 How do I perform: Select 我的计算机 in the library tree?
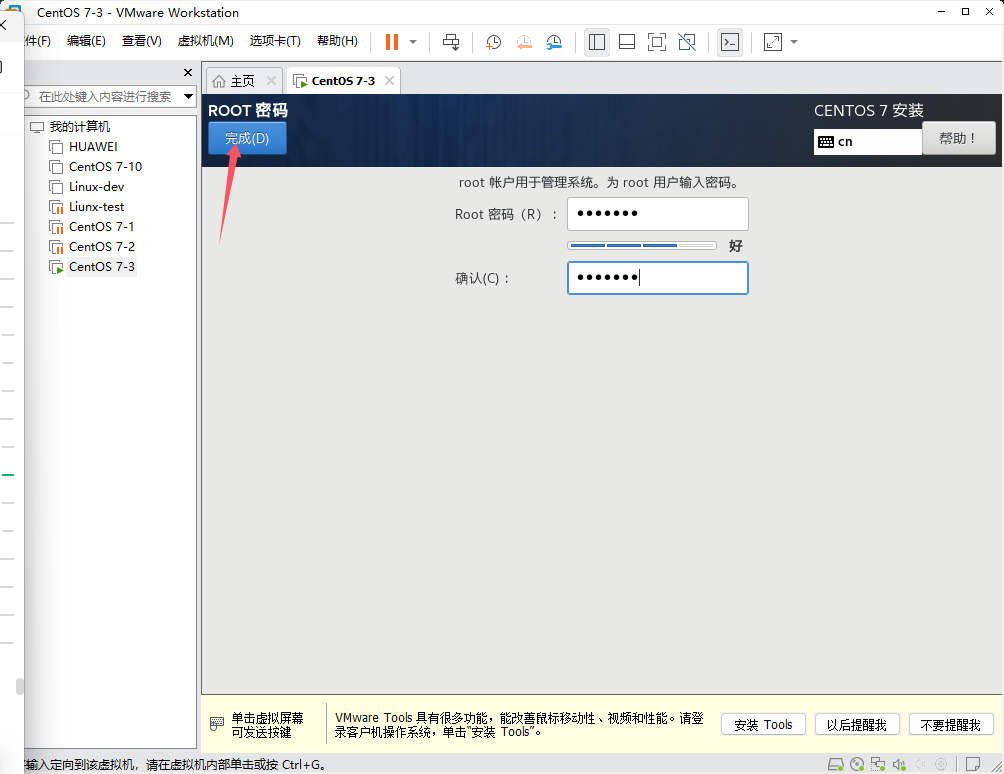coord(80,127)
